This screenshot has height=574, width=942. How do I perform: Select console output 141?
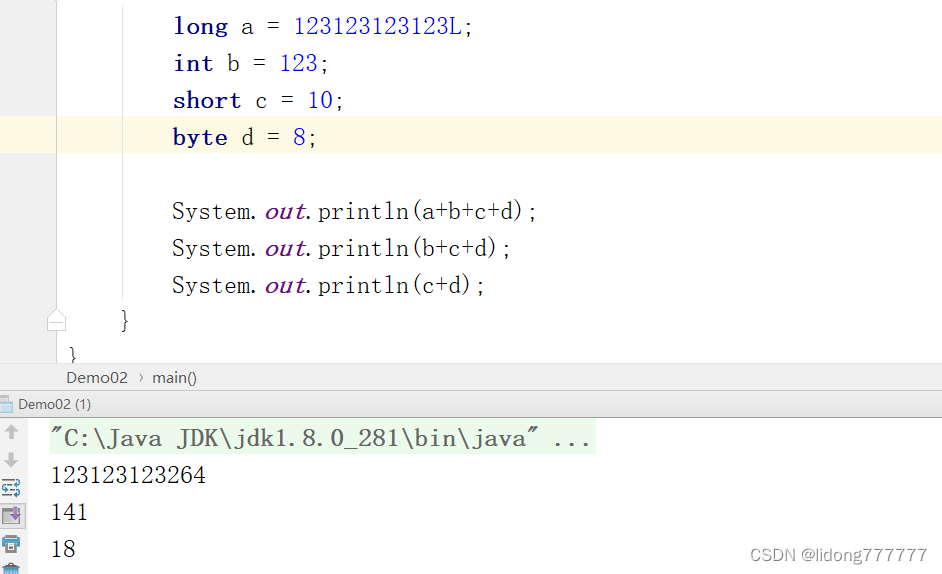(x=70, y=512)
